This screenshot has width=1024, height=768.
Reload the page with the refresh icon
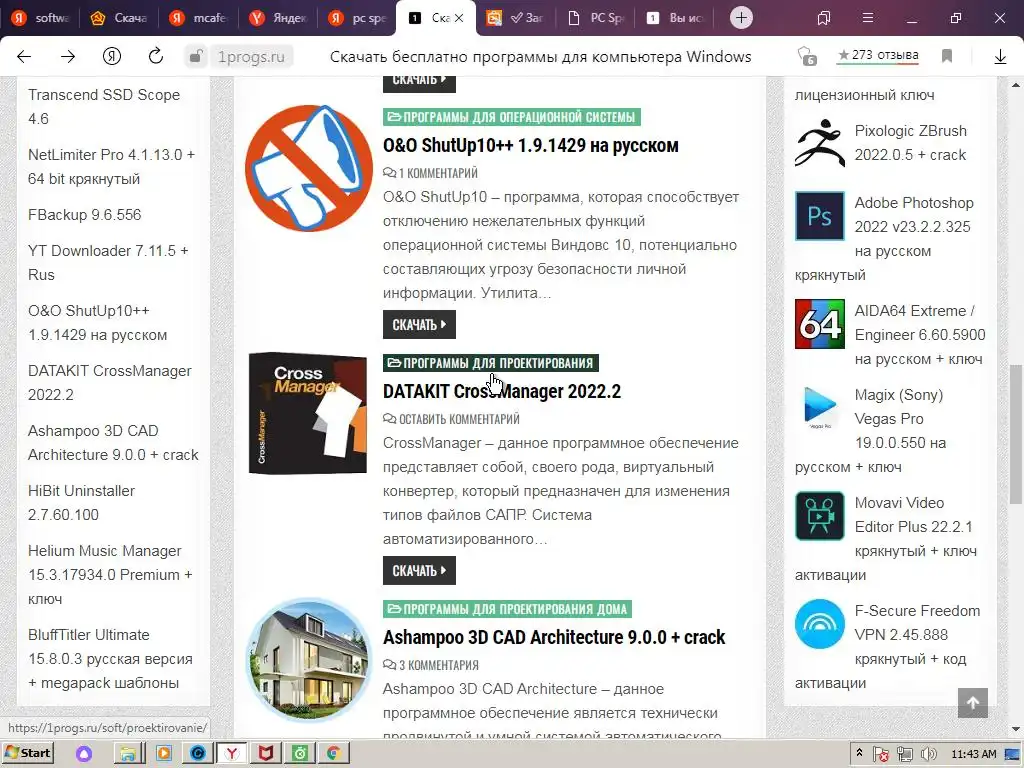(x=155, y=56)
